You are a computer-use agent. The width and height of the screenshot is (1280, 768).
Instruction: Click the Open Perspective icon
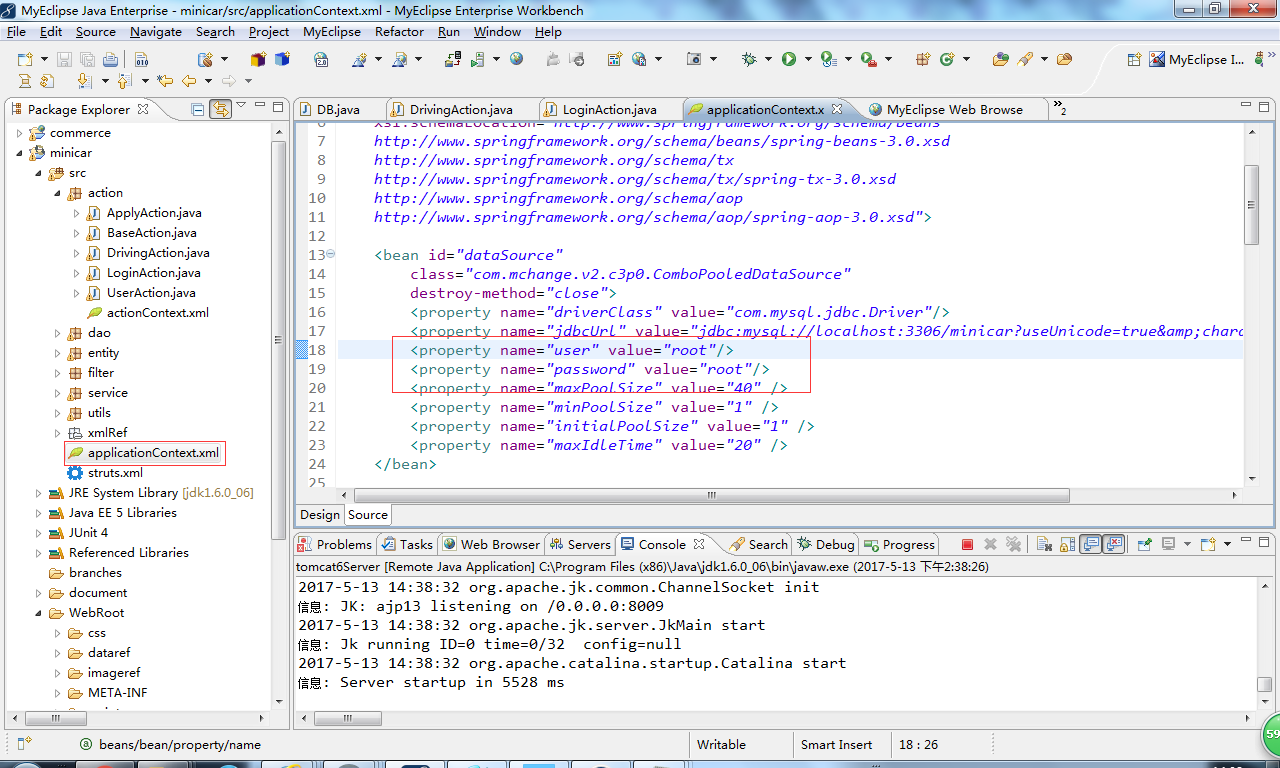[1134, 60]
